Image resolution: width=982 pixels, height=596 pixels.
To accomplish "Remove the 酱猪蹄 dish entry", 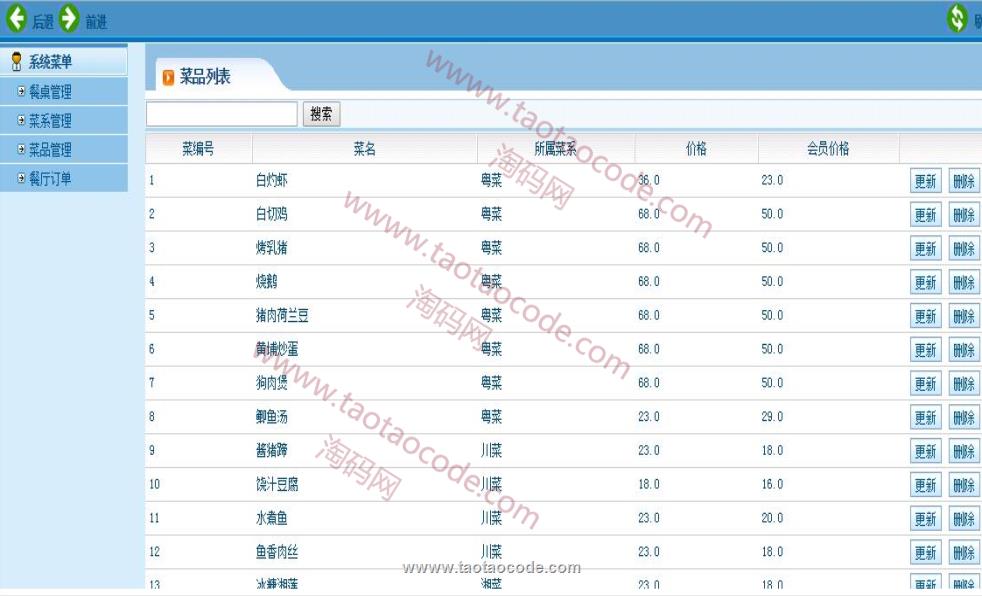I will pos(963,451).
